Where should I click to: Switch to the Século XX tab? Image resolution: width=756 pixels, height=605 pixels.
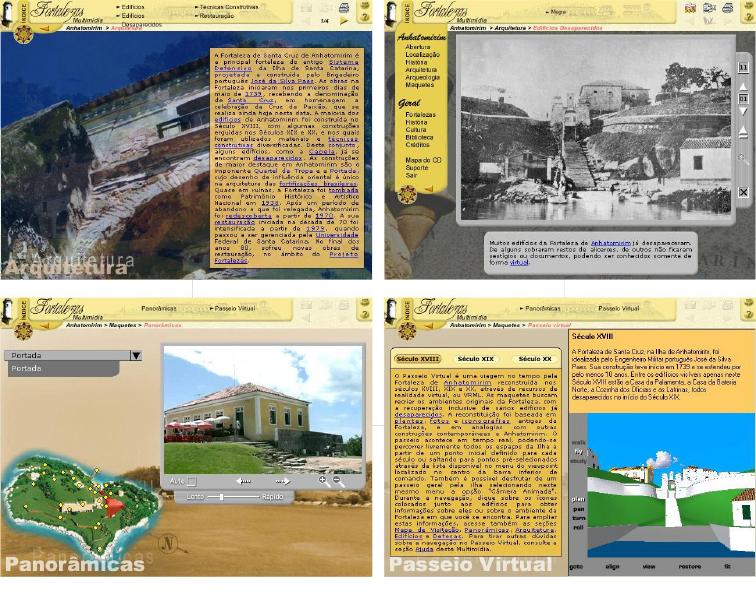pos(534,358)
